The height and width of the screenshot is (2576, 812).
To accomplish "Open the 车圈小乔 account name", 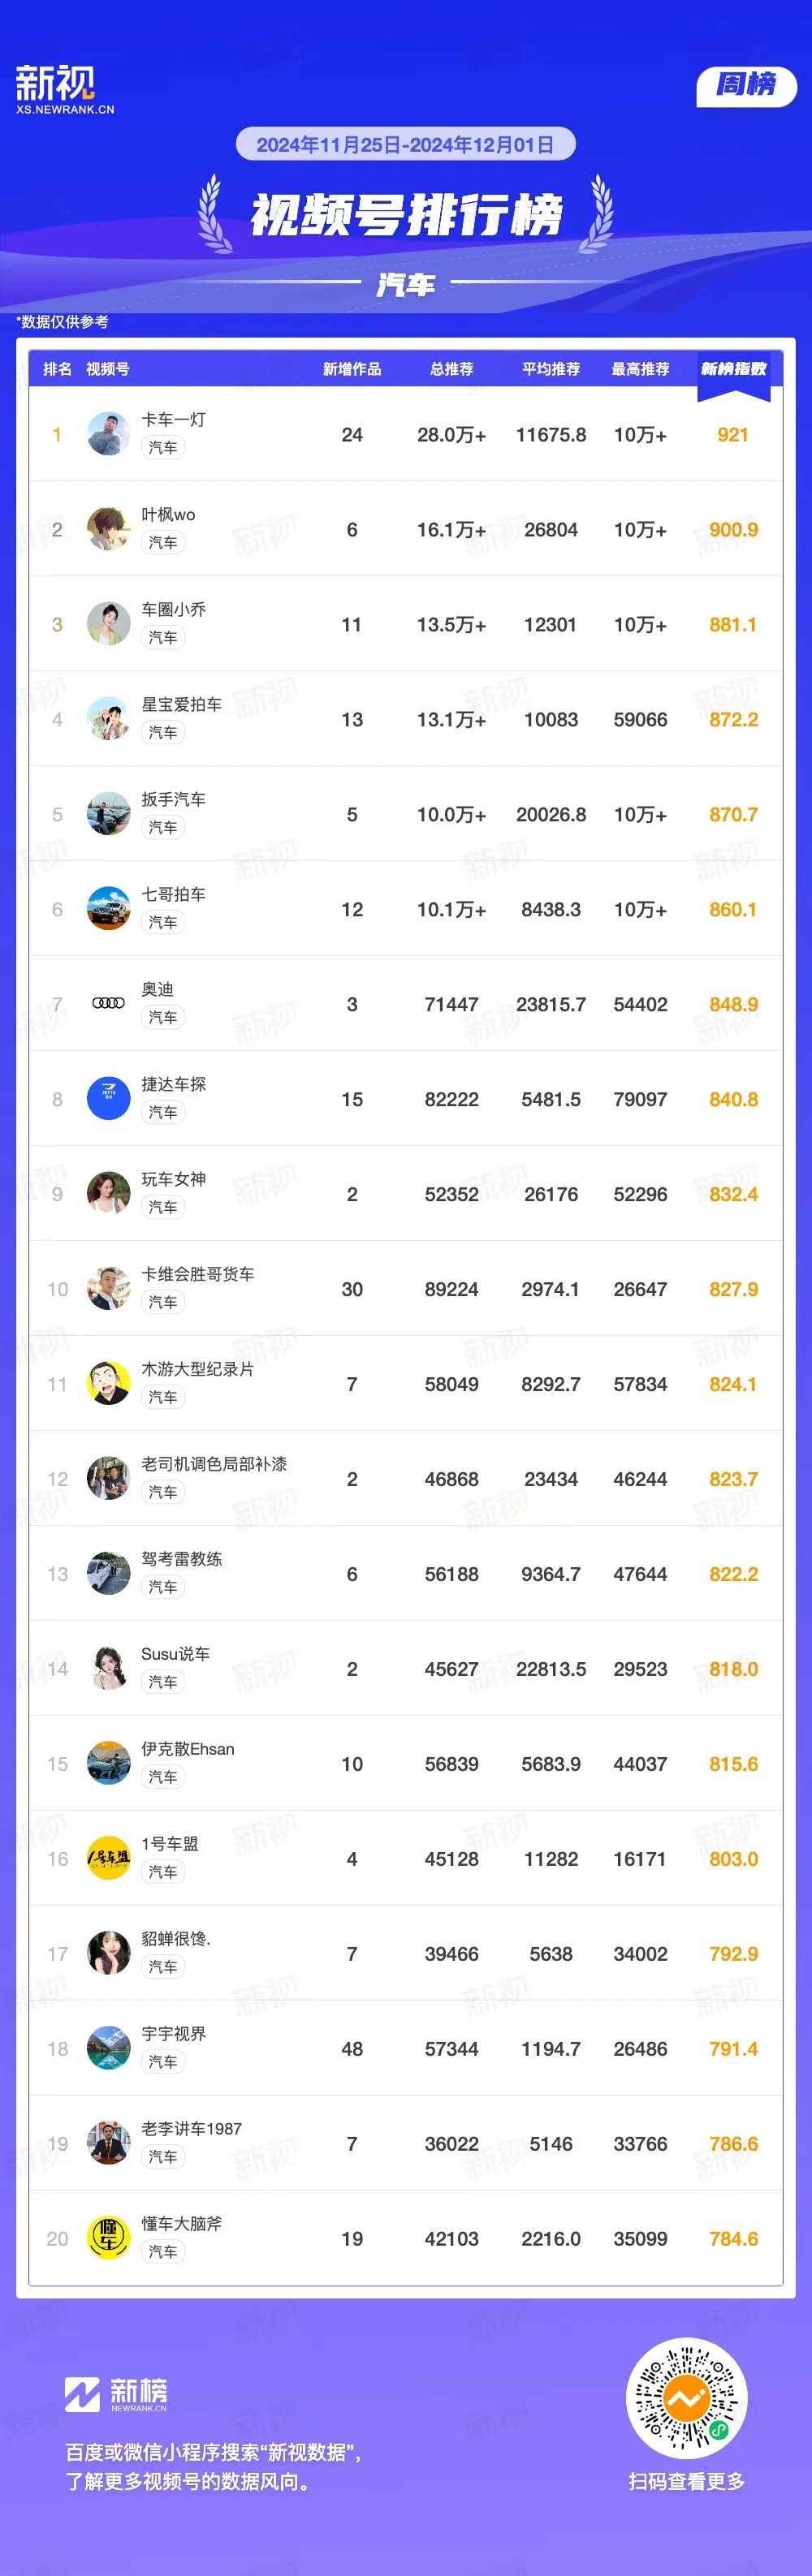I will pyautogui.click(x=173, y=609).
